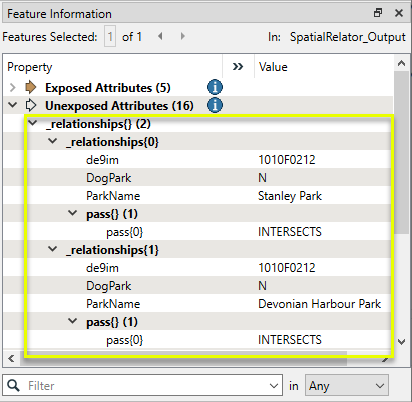Click info icon beside Exposed Attributes
Screen dimensions: 412x402
[x=215, y=87]
